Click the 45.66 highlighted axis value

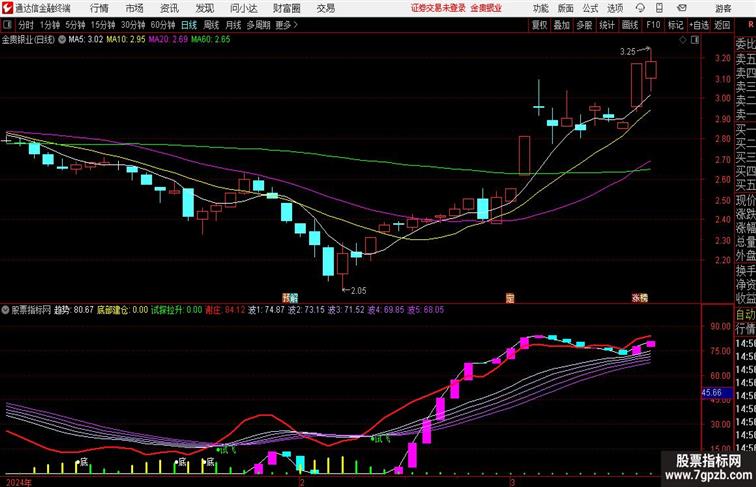pyautogui.click(x=717, y=393)
